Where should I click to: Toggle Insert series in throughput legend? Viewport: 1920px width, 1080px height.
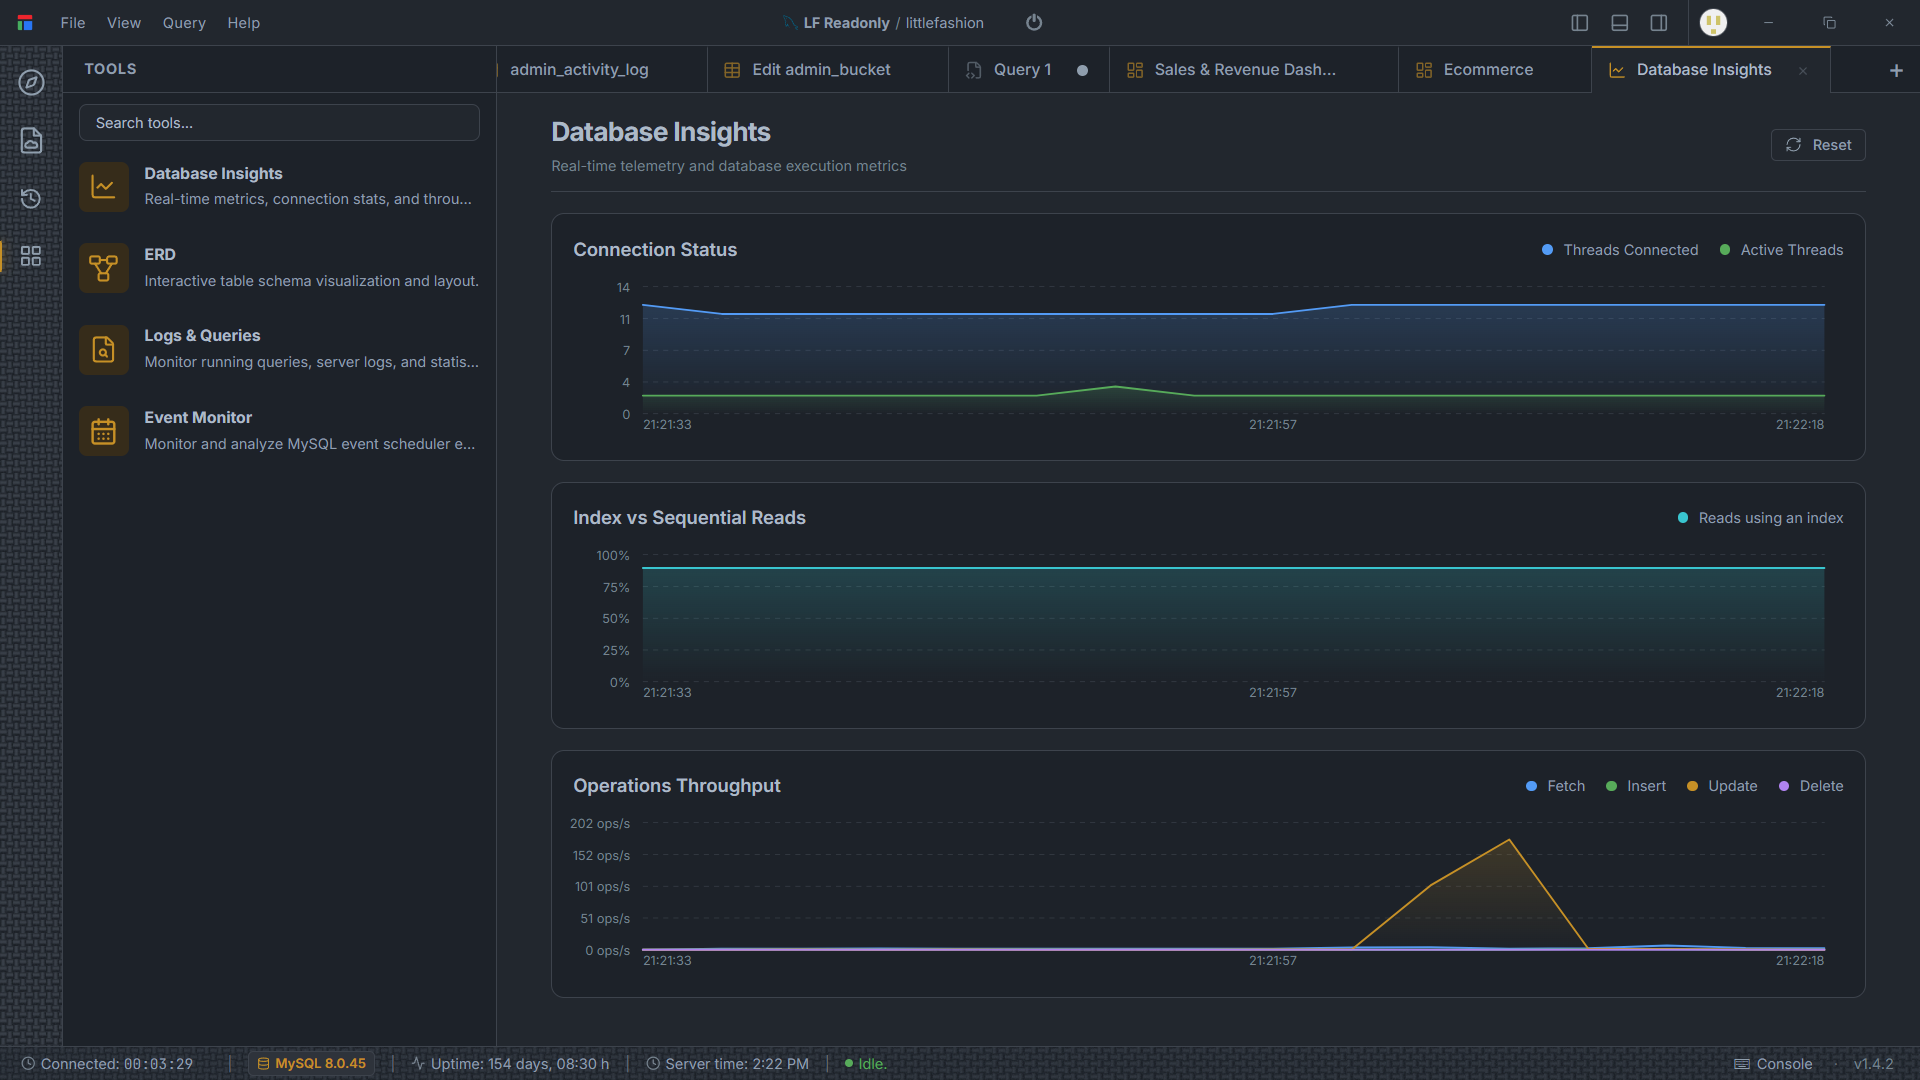coord(1636,786)
